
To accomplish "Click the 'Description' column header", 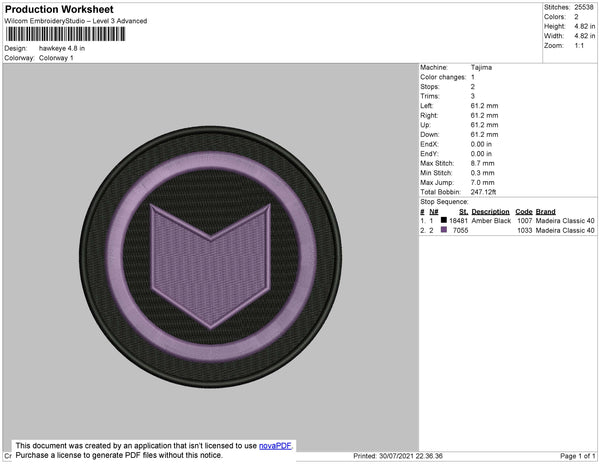I will (x=491, y=212).
